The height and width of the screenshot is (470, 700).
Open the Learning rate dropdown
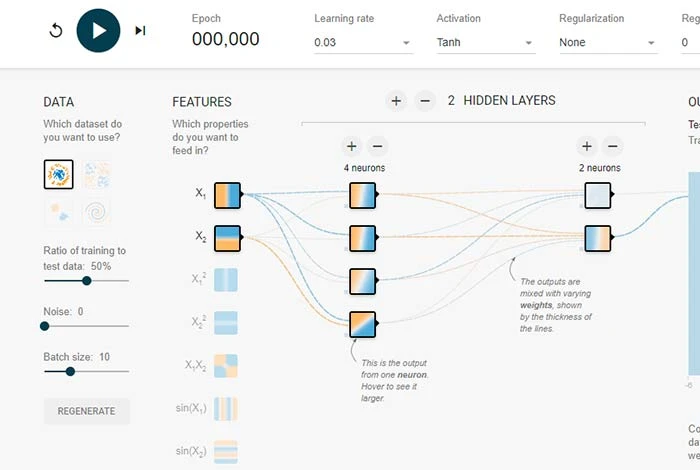tap(362, 43)
